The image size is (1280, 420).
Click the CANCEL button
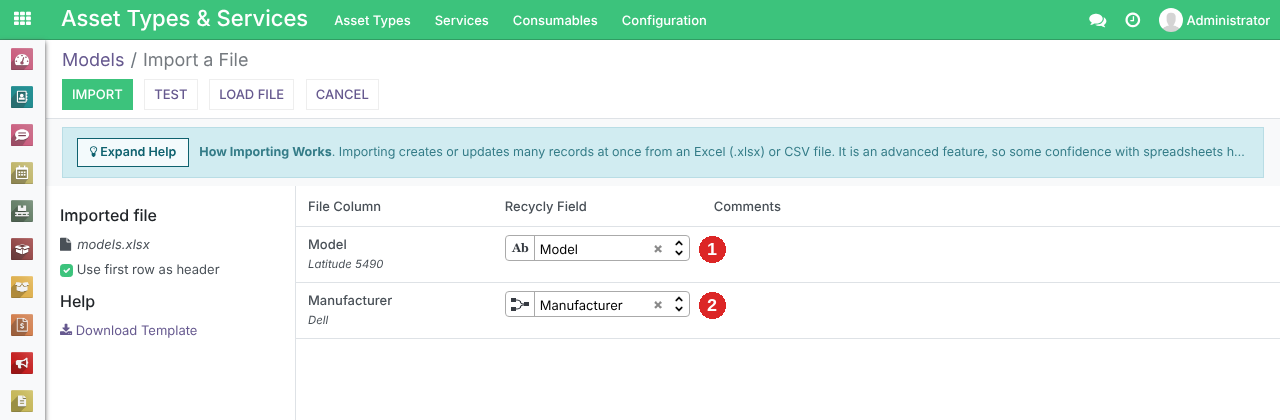click(x=342, y=95)
